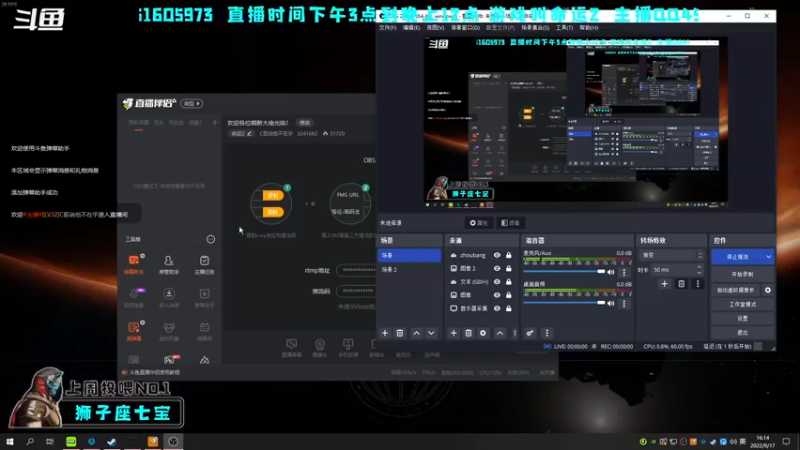Screen dimensions: 800x450
Task: Click the 退出 button in OBS controls
Action: coord(742,333)
